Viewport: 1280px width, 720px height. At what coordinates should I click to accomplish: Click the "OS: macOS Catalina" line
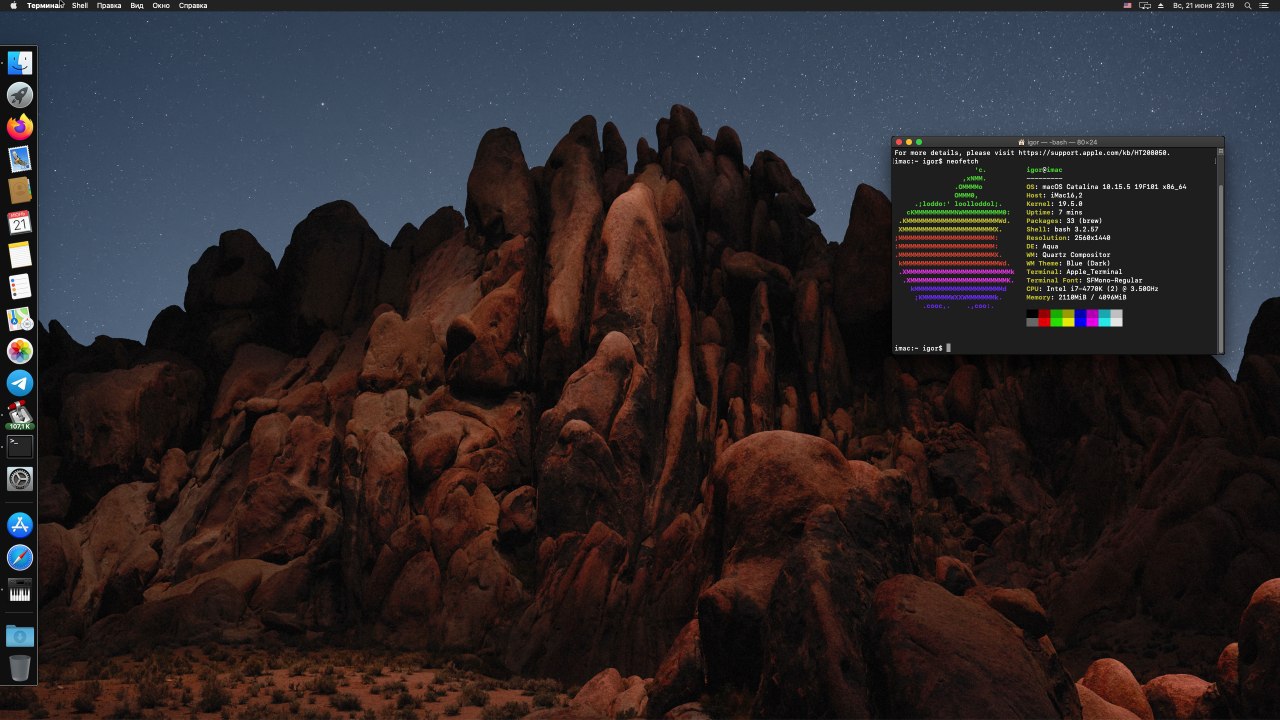pos(1106,187)
